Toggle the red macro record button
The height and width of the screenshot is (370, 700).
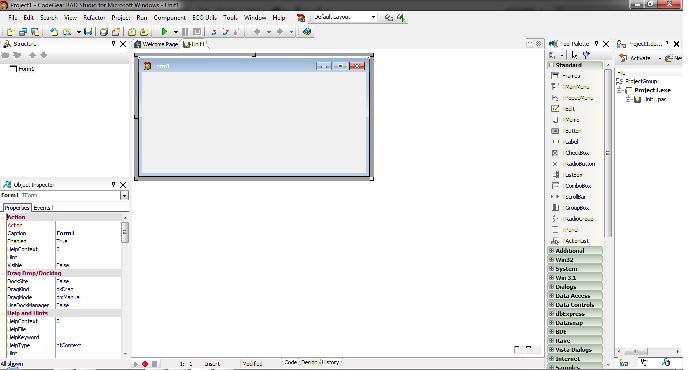pos(145,364)
